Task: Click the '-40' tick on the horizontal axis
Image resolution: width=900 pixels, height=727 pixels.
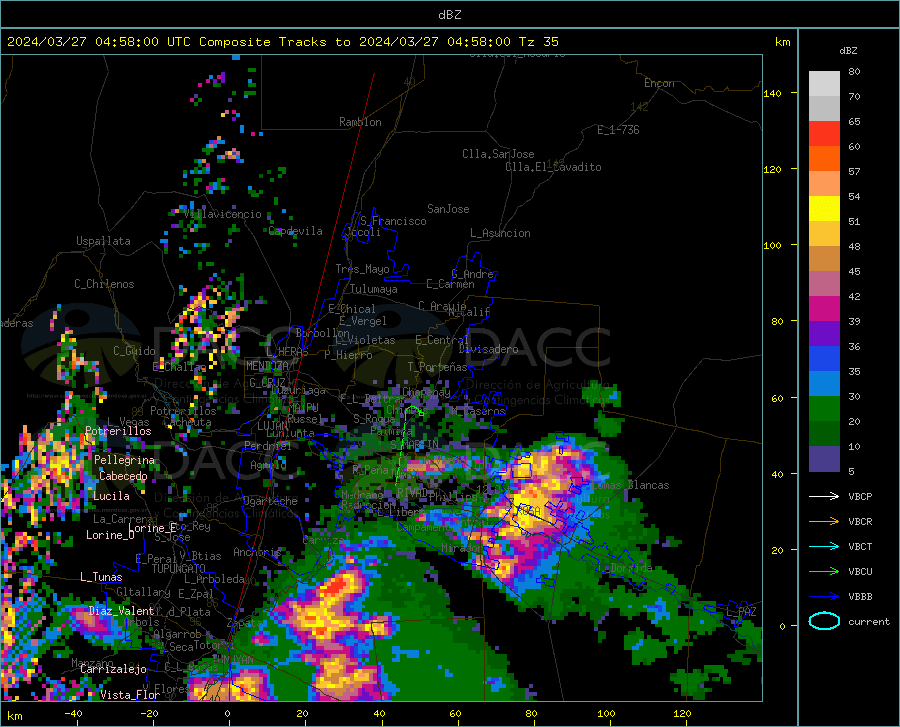Action: click(x=73, y=713)
